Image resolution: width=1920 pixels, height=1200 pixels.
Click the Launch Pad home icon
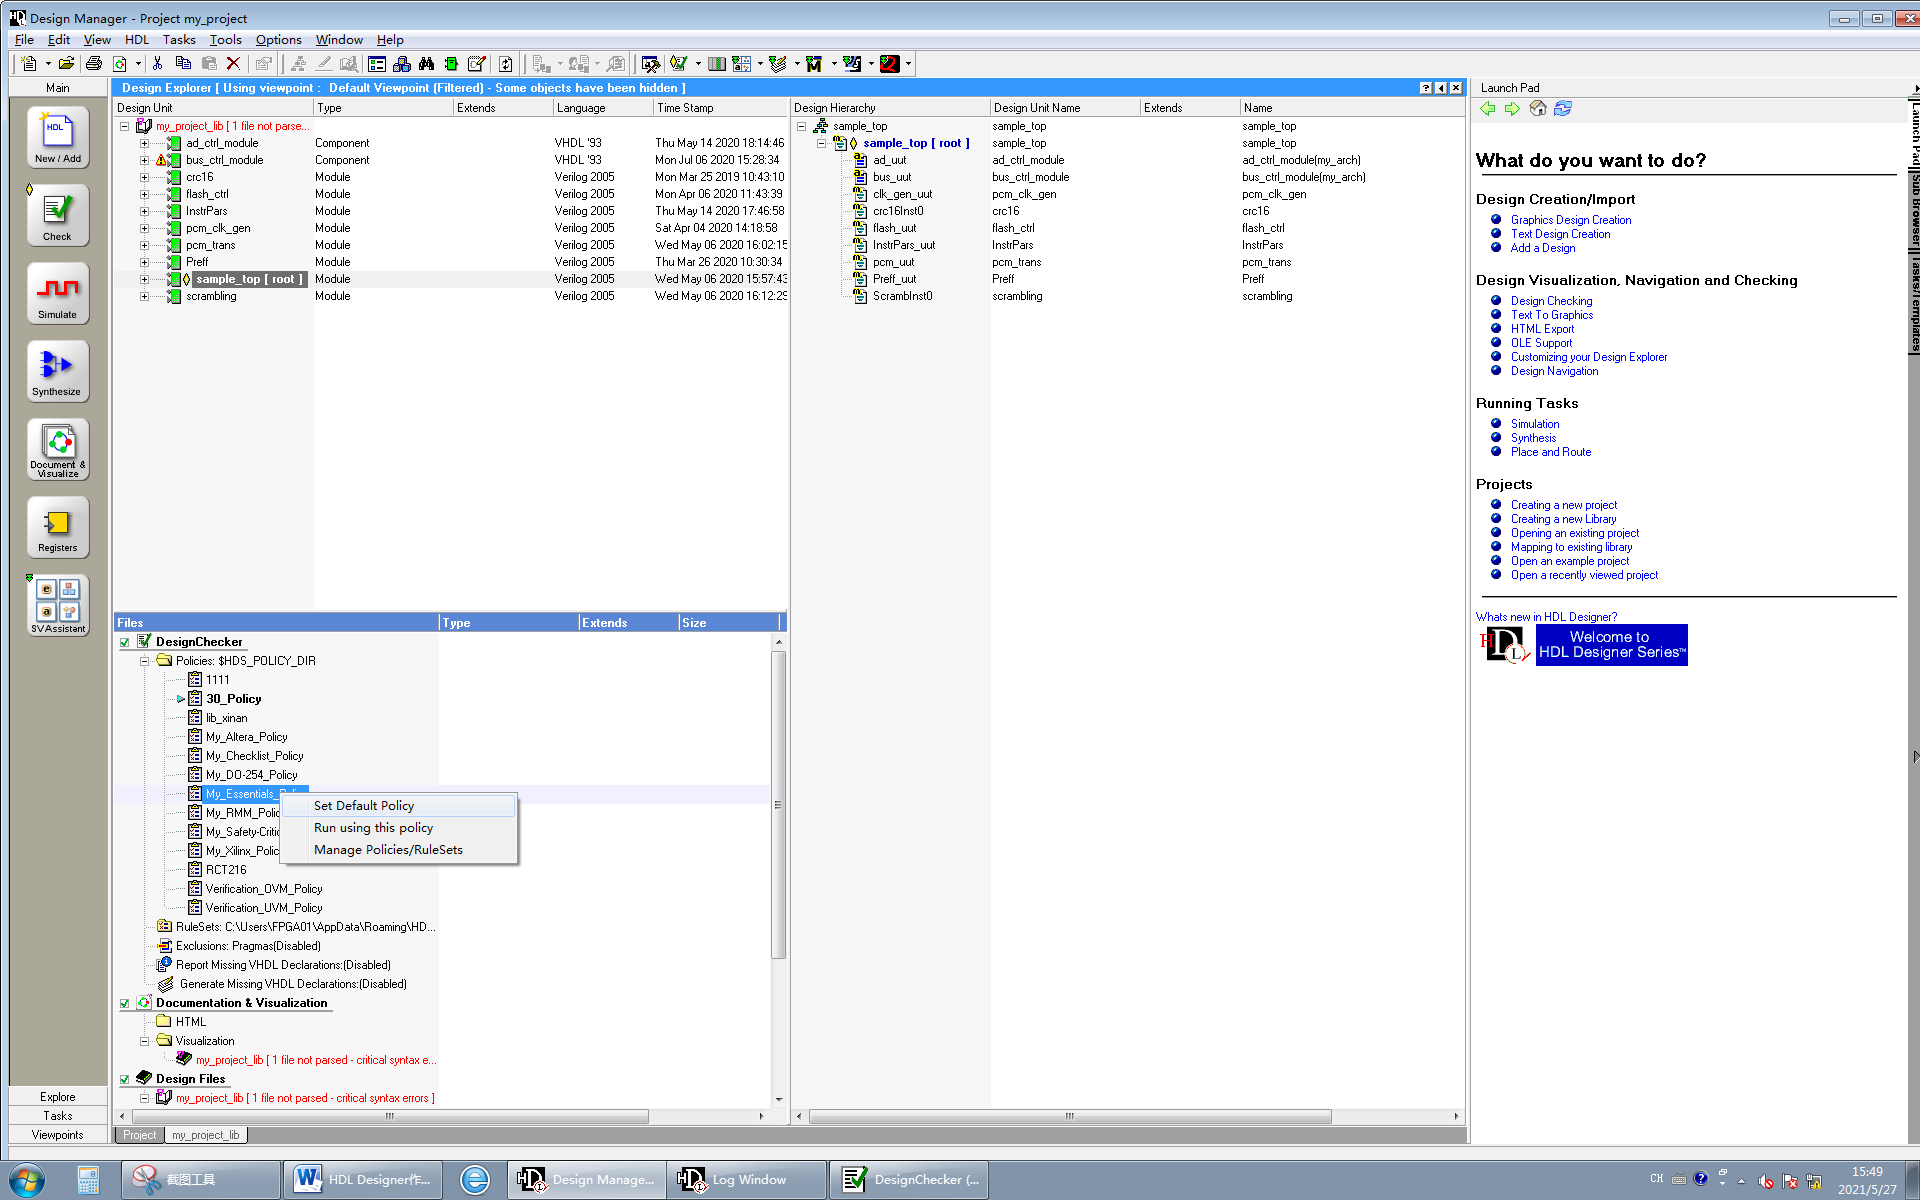(1538, 108)
